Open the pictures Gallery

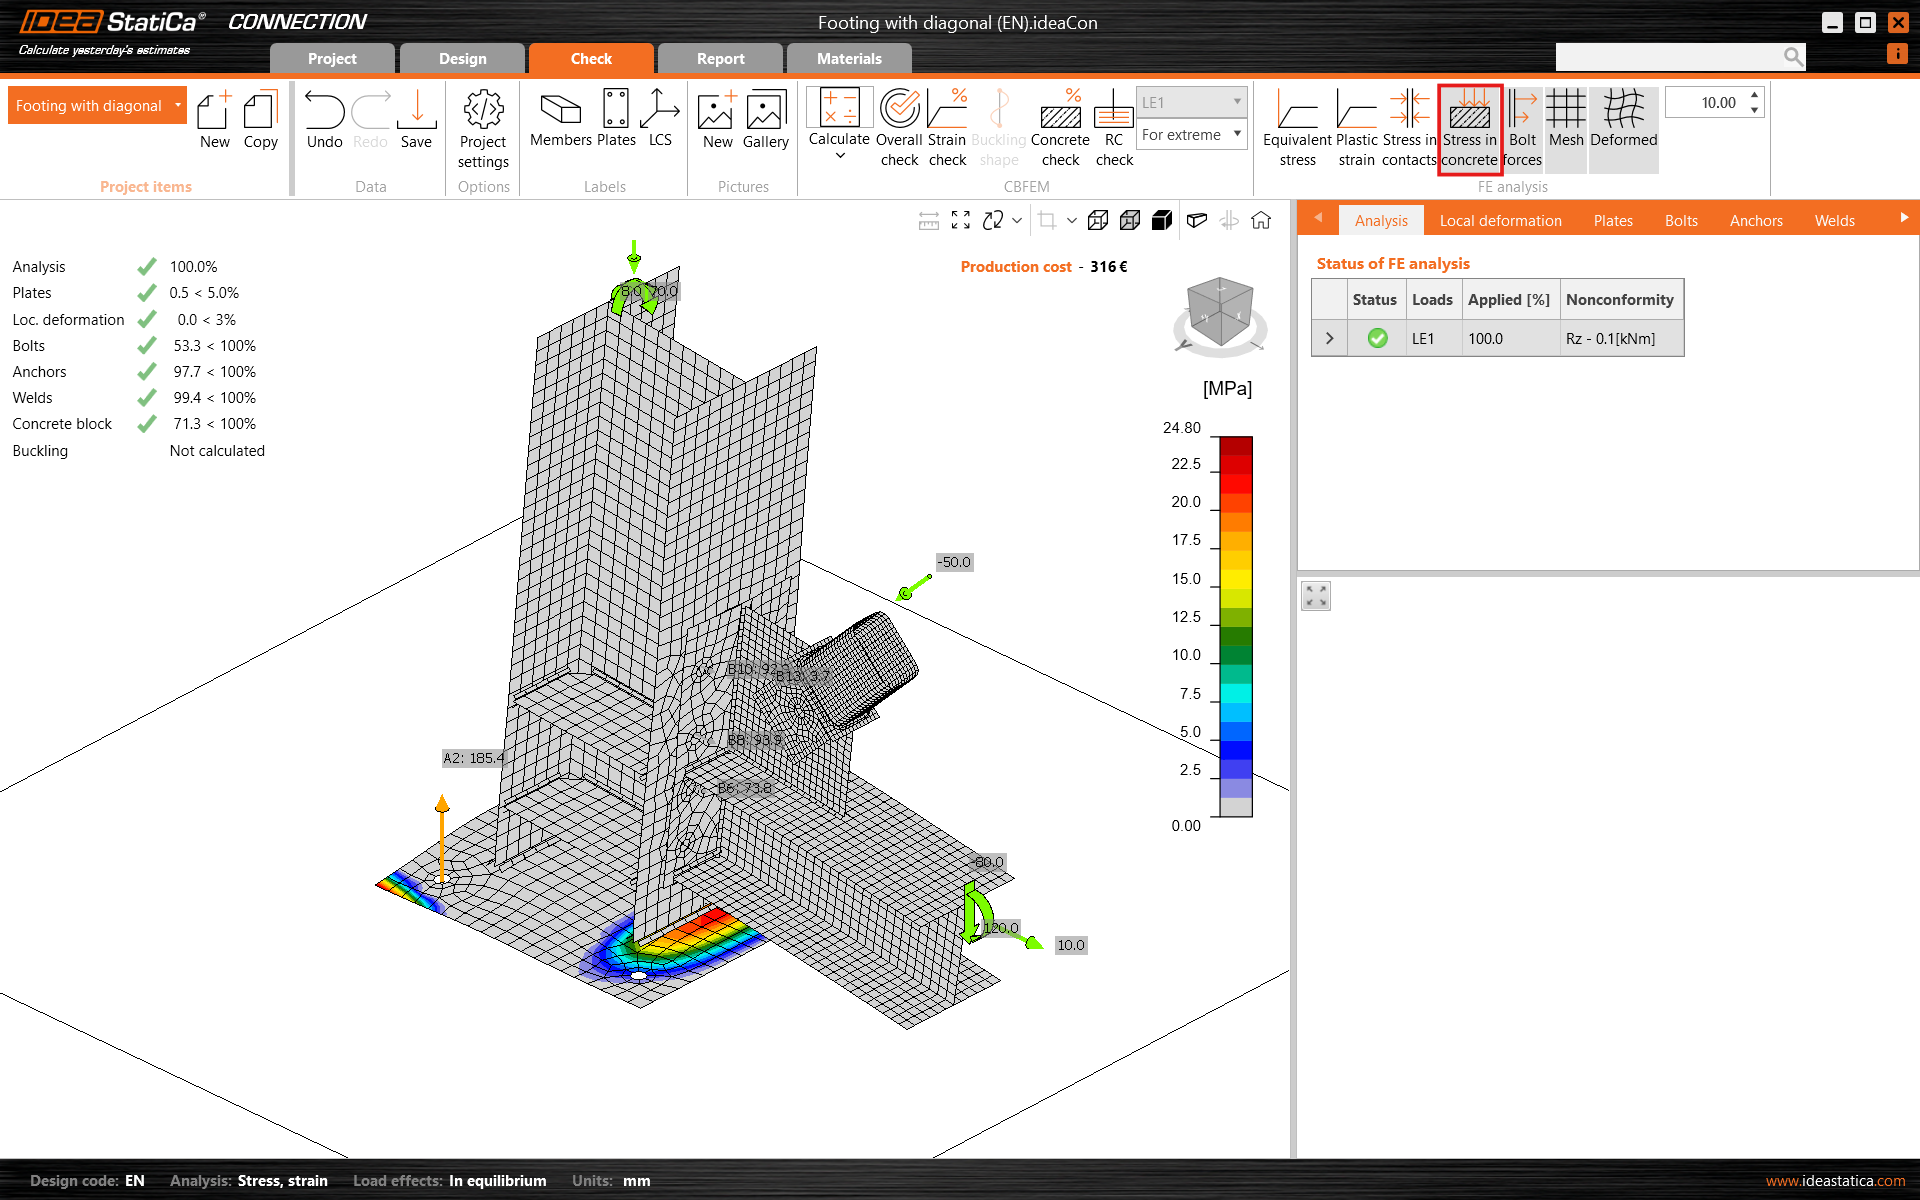coord(766,120)
